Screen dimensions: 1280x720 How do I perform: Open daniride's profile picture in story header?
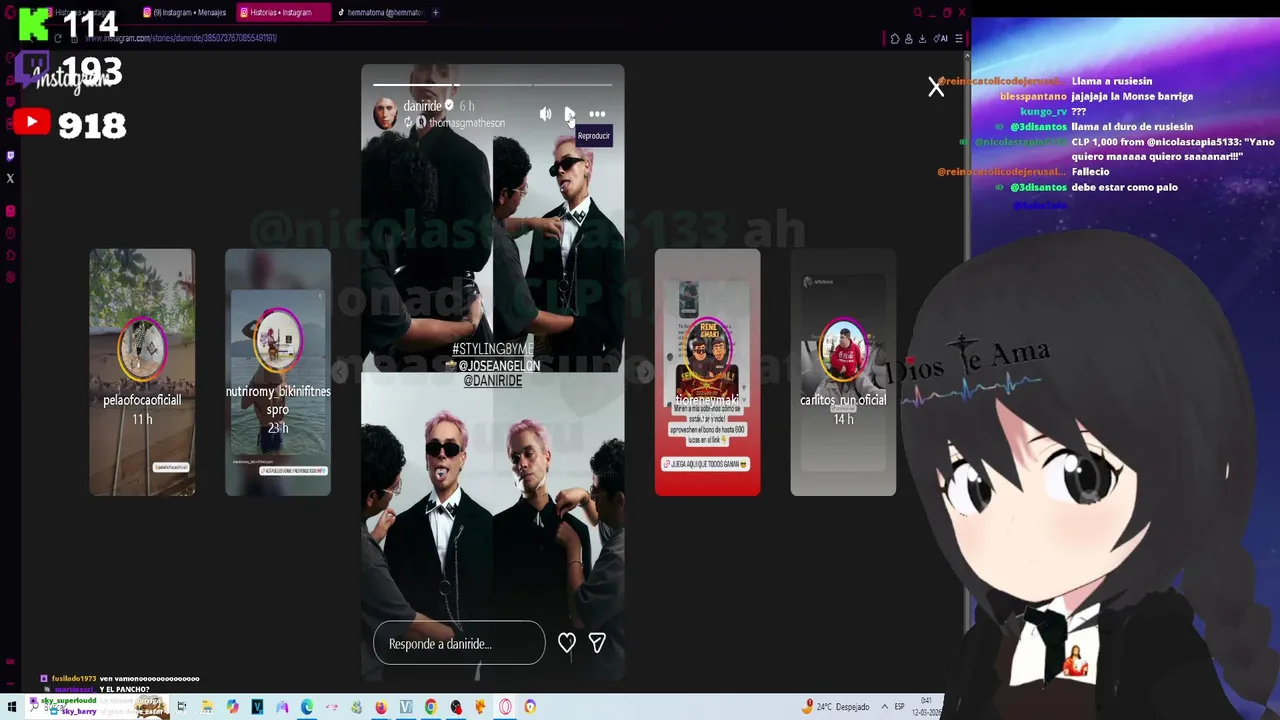coord(385,113)
